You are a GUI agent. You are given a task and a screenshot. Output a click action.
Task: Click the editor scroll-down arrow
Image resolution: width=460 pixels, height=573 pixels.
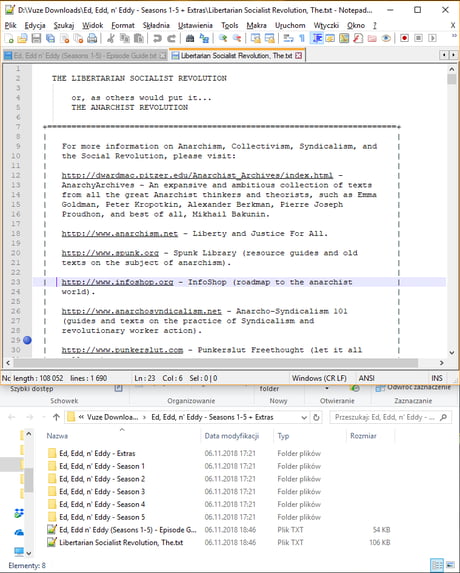(452, 353)
